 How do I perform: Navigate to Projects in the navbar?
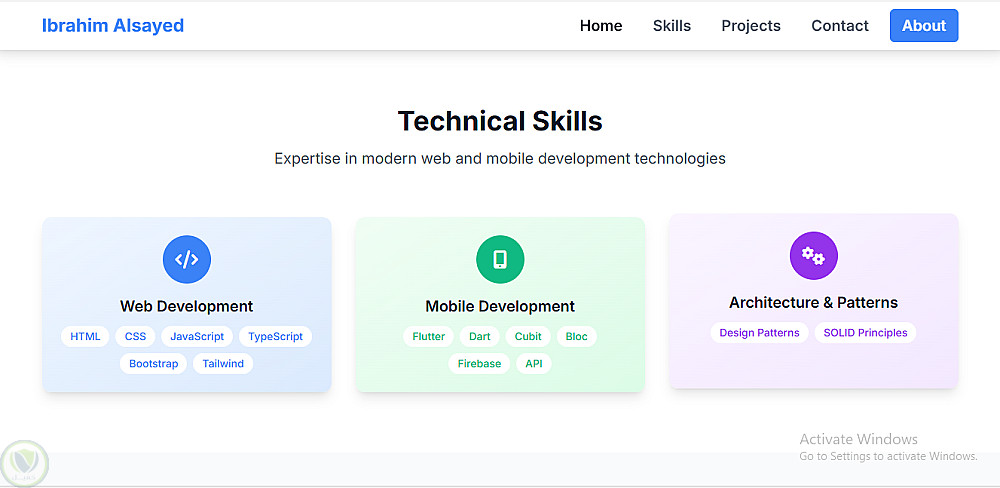[x=751, y=26]
